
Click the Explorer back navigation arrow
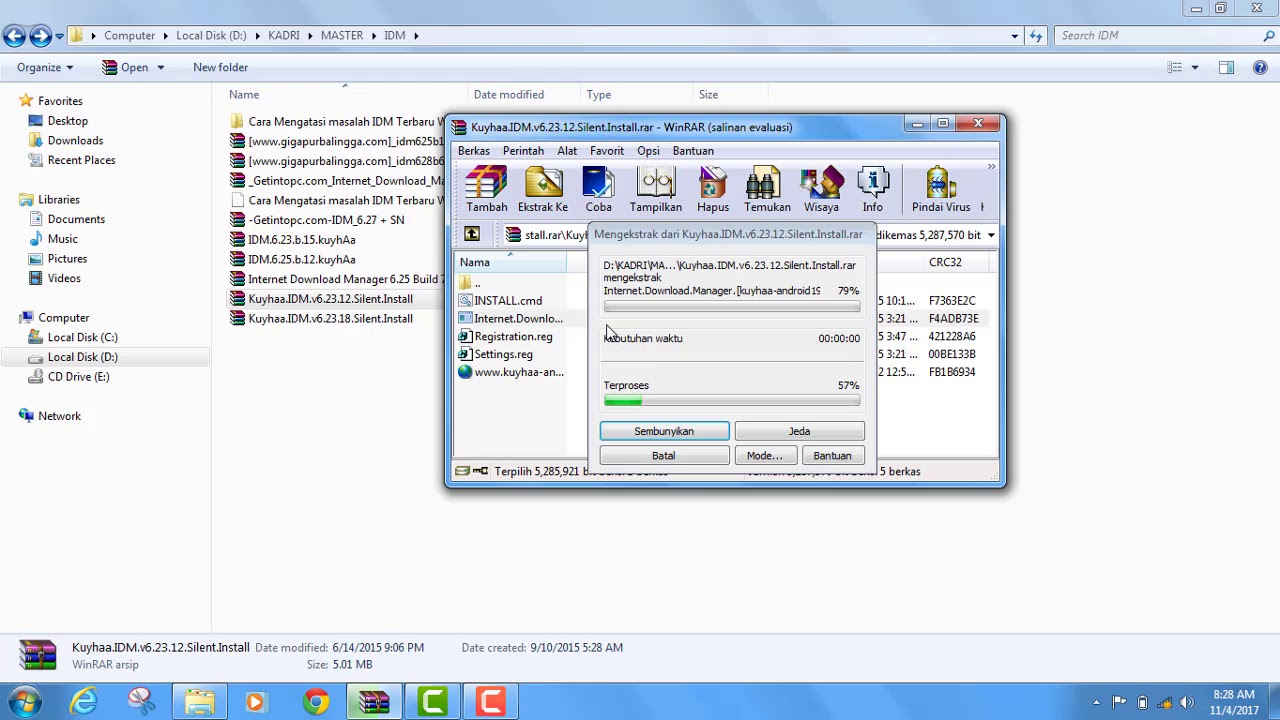pyautogui.click(x=14, y=36)
